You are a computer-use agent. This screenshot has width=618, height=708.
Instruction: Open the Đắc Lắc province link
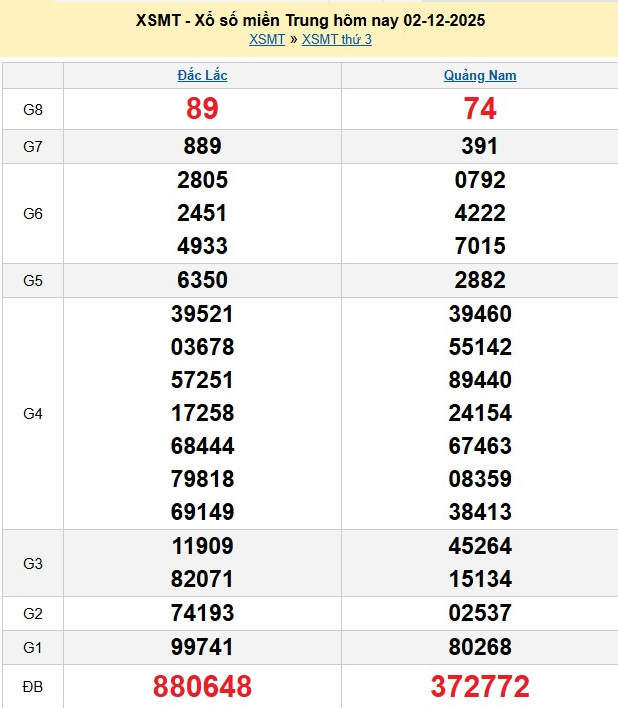202,75
